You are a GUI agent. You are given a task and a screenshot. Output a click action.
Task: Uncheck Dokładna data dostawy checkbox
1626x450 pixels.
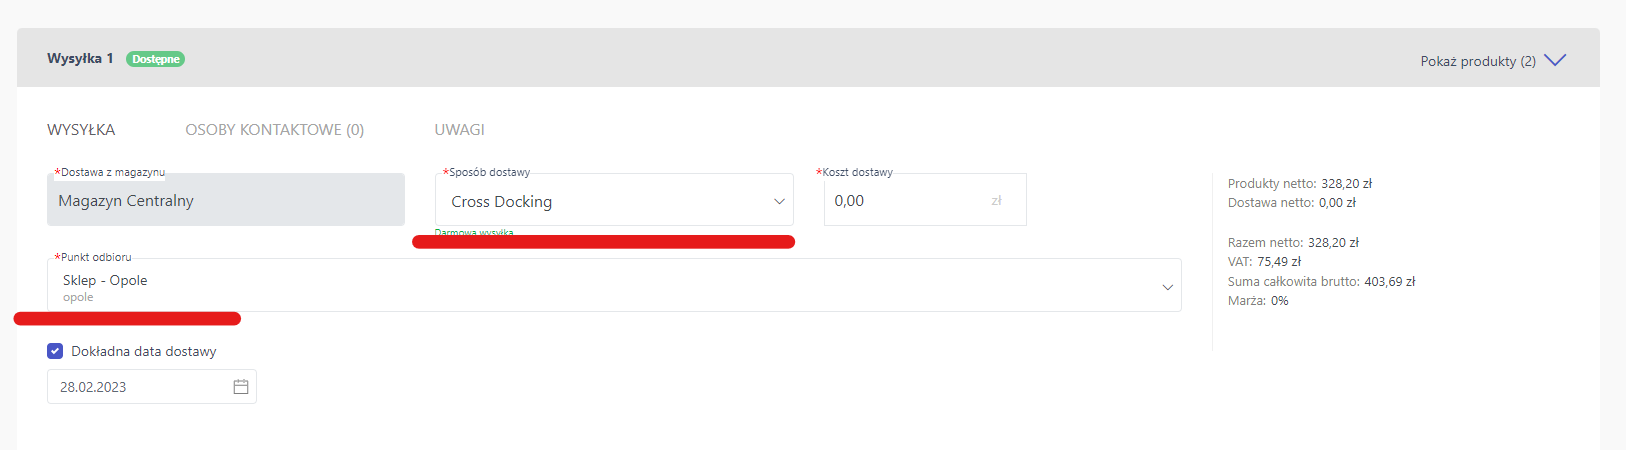pos(55,351)
